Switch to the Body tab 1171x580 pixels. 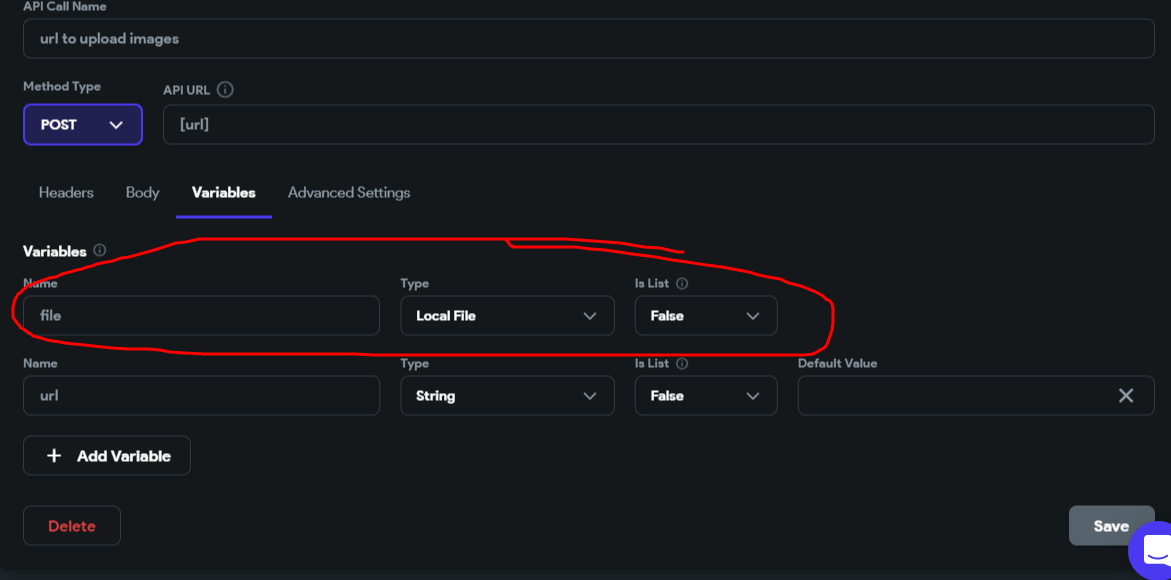(142, 192)
